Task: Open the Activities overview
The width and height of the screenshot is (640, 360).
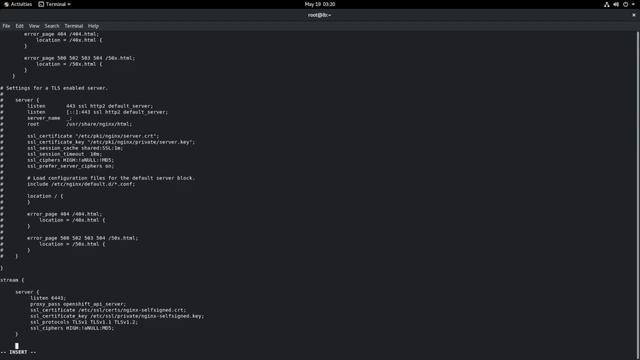Action: [x=18, y=4]
